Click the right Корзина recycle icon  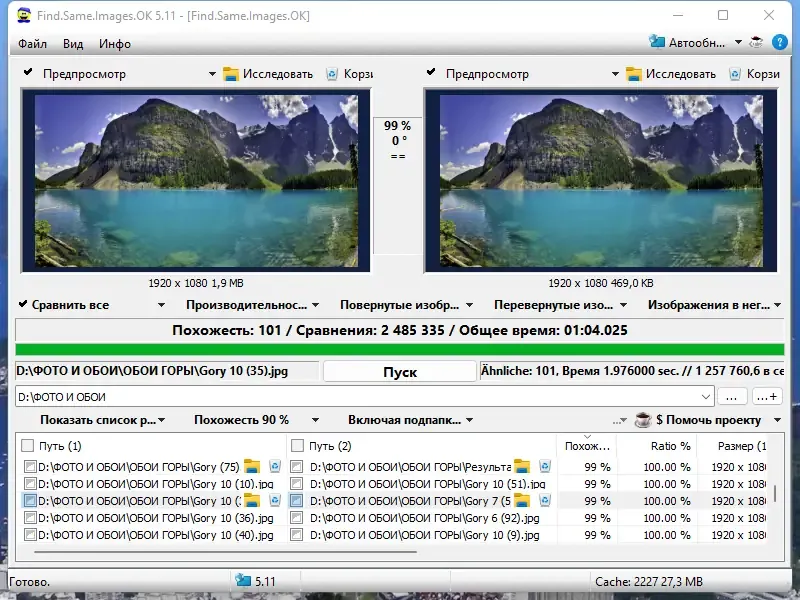735,74
